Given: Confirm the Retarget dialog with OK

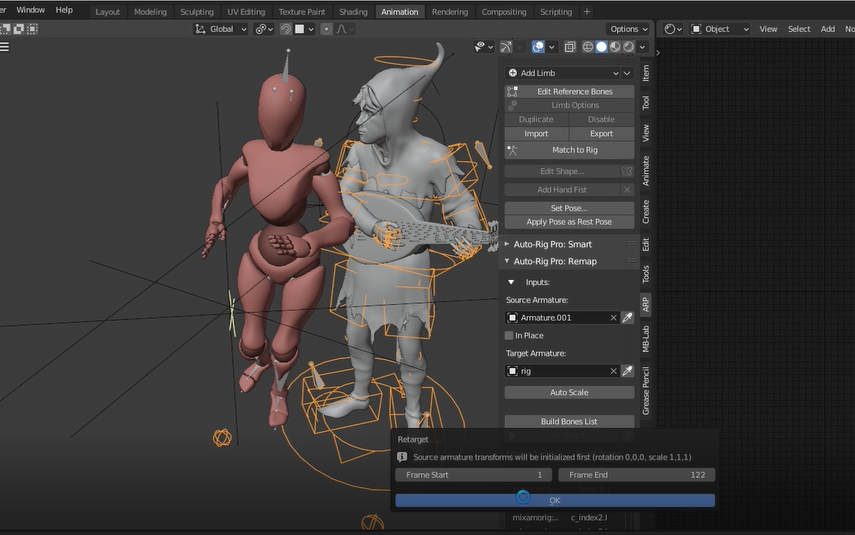Looking at the screenshot, I should point(554,500).
